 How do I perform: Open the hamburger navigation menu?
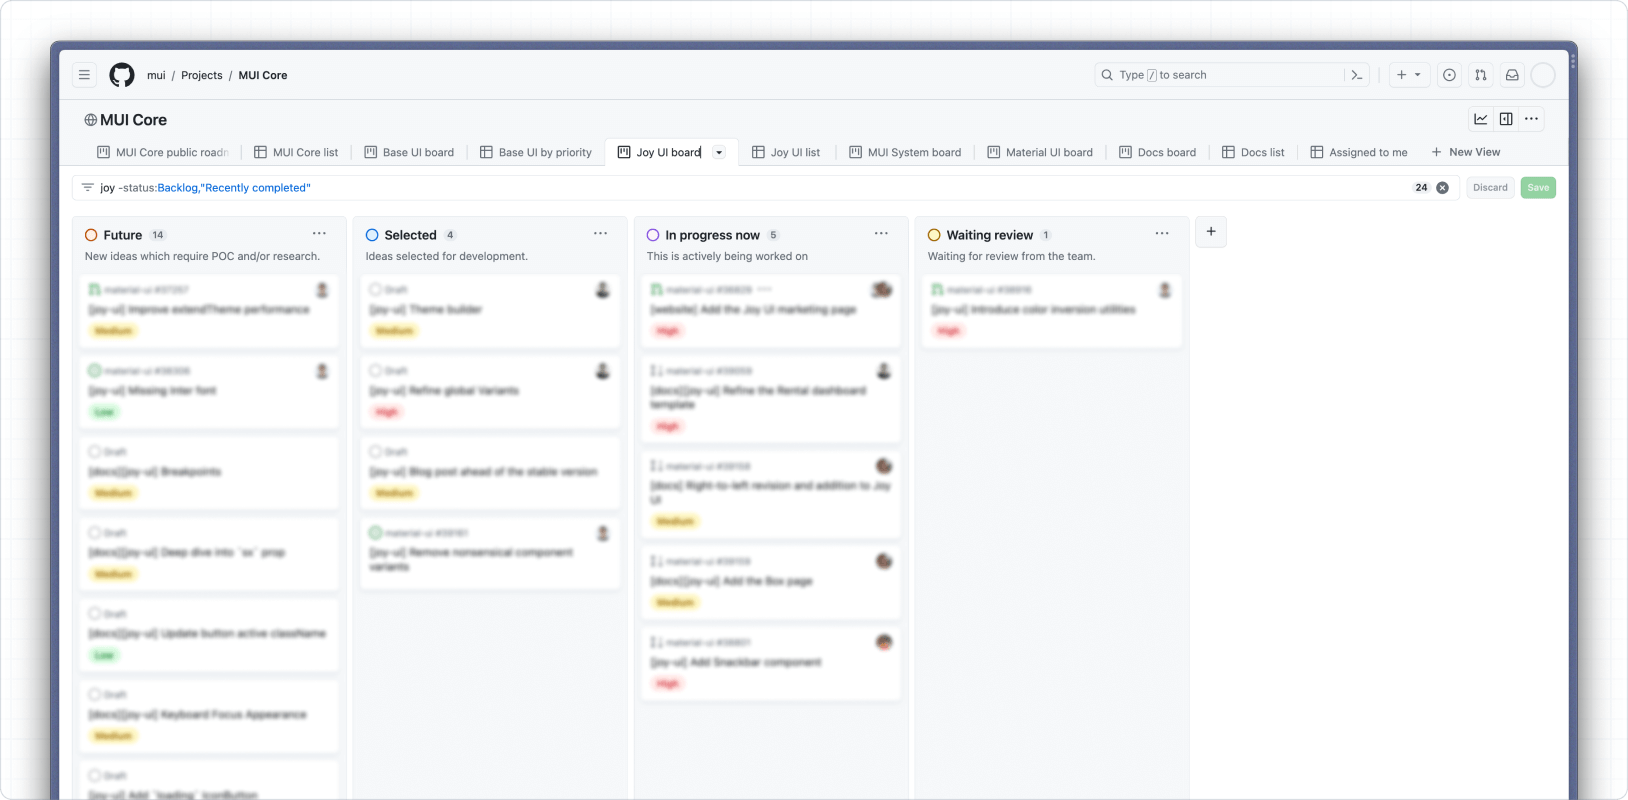click(84, 75)
